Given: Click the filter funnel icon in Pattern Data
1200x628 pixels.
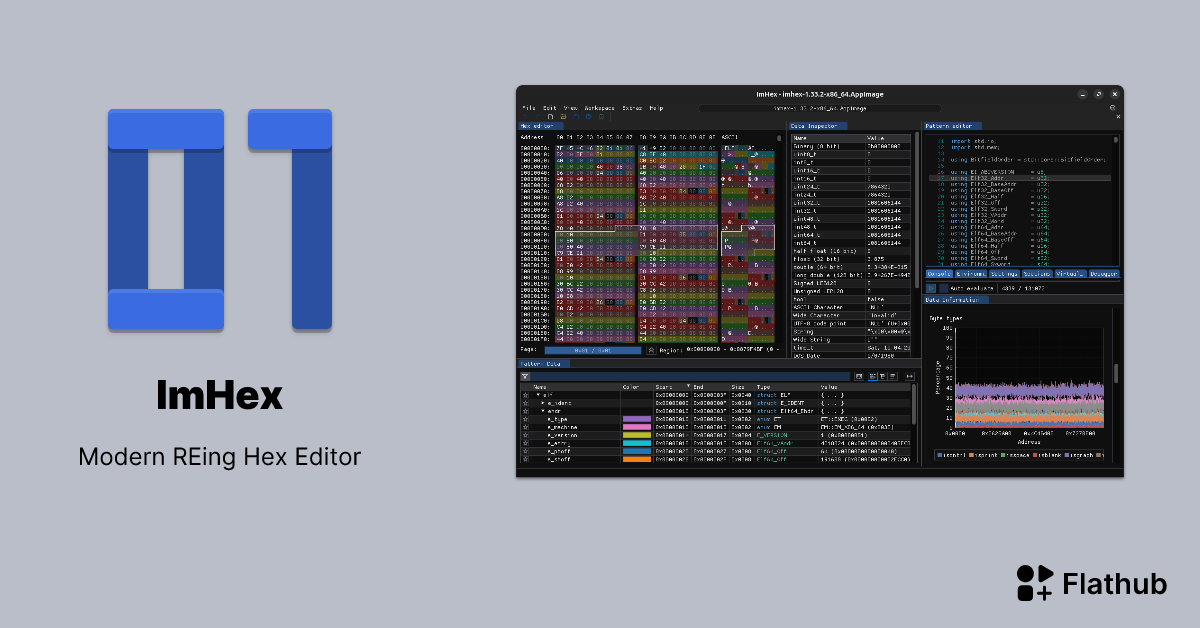Looking at the screenshot, I should tap(525, 376).
